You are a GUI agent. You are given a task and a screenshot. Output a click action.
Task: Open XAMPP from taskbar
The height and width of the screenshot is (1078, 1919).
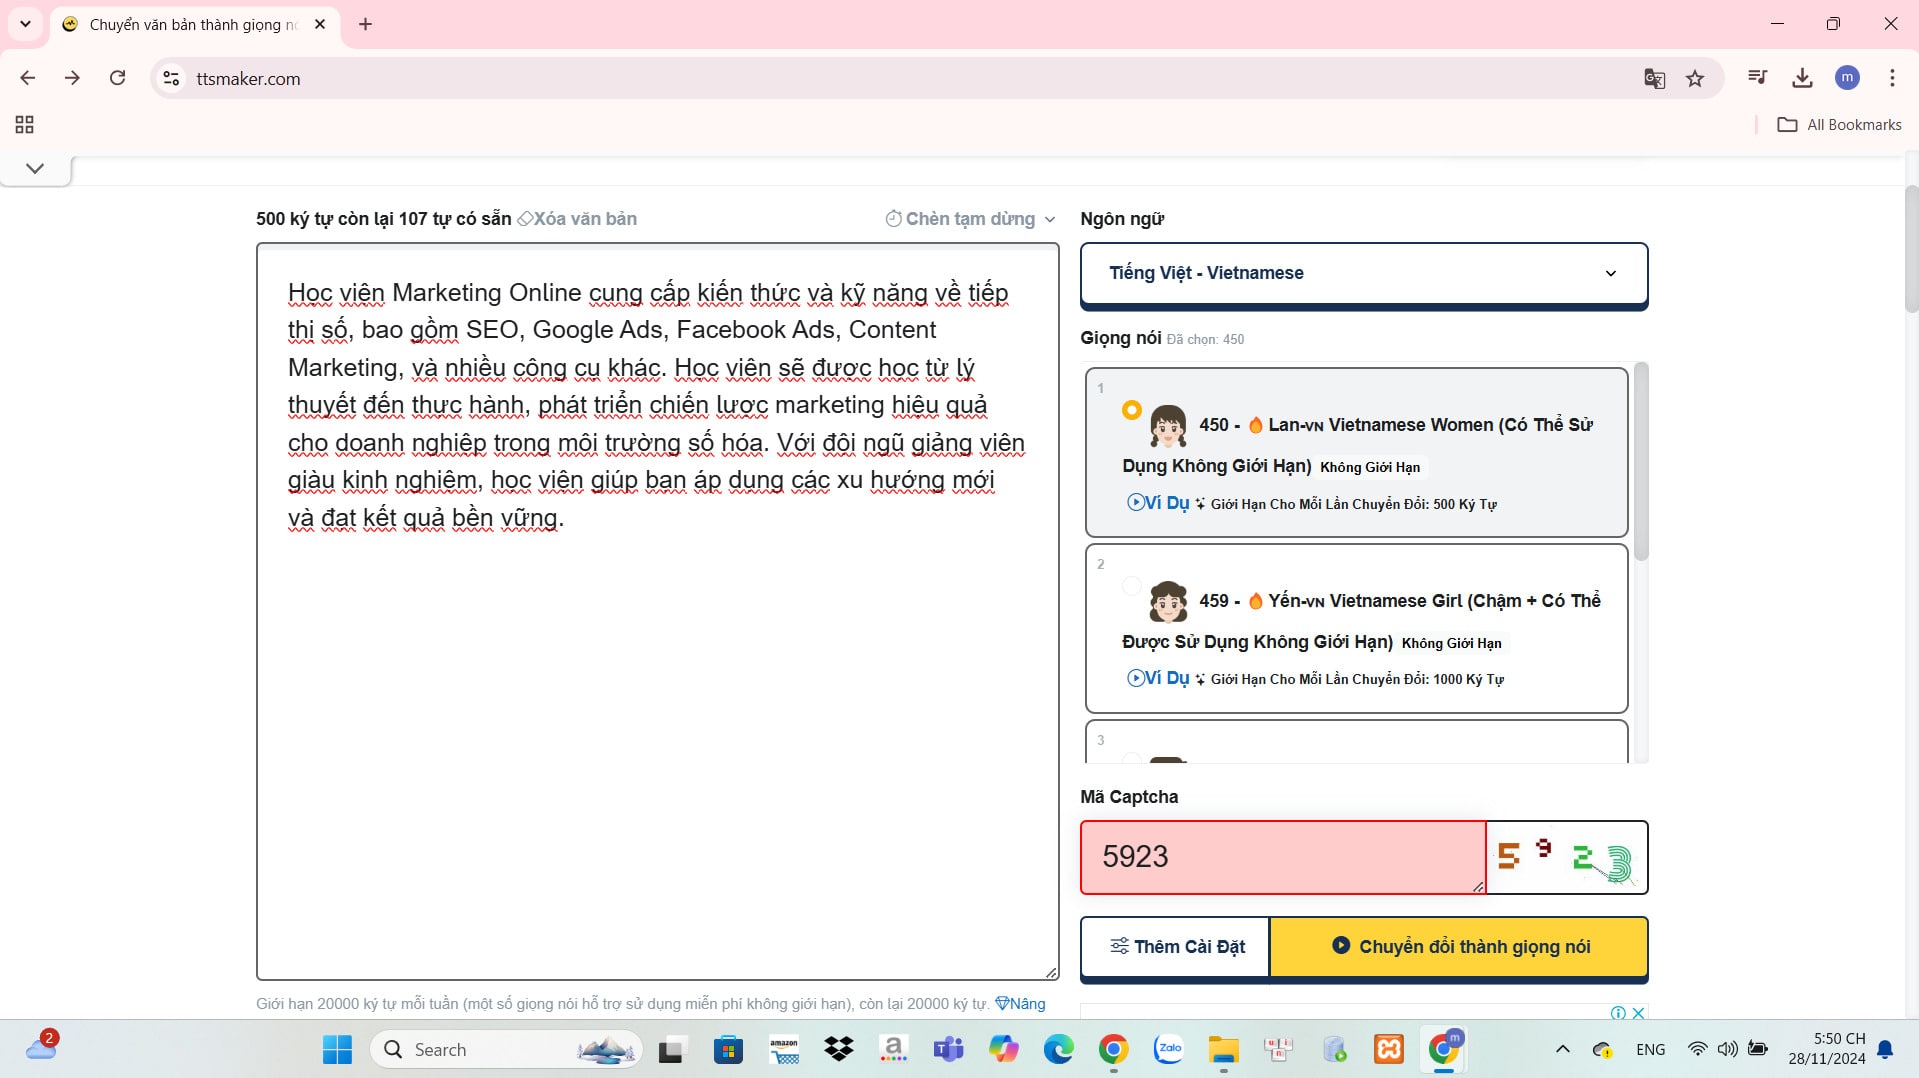coord(1389,1049)
